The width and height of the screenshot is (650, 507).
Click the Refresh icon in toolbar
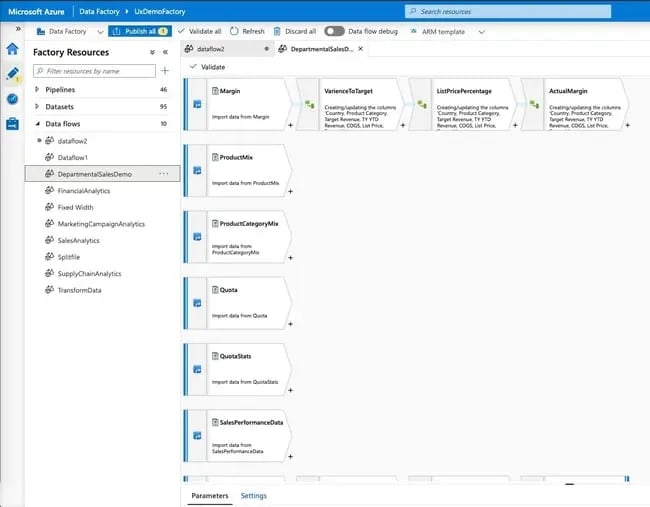(x=235, y=31)
